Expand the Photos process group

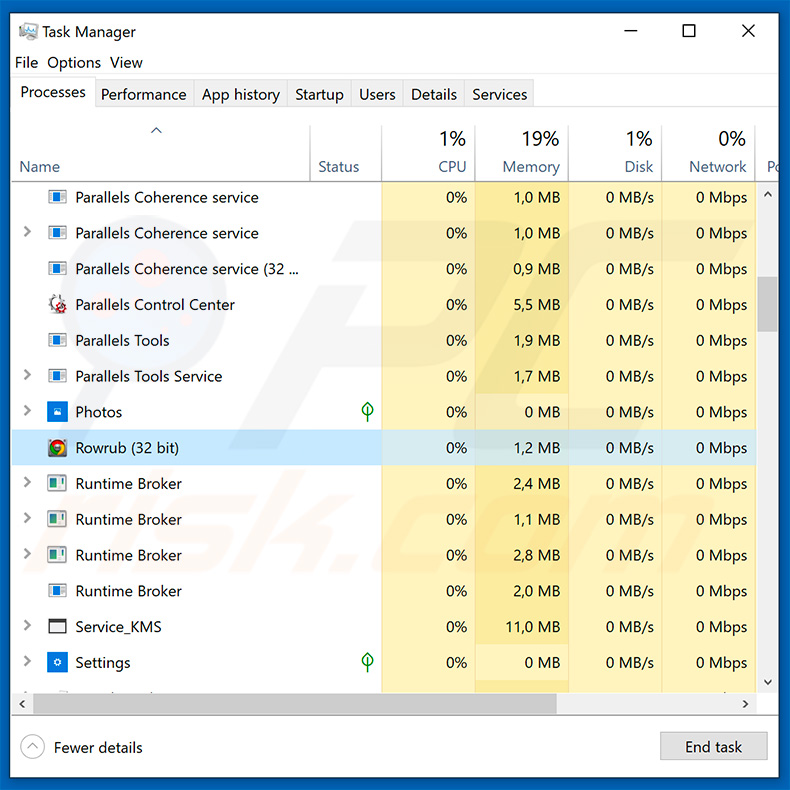pos(27,411)
